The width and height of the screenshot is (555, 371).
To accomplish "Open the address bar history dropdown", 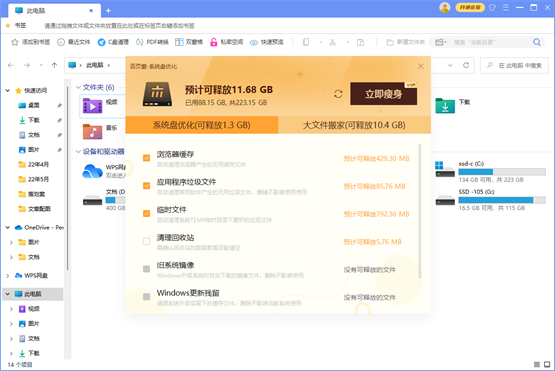I will [x=450, y=65].
